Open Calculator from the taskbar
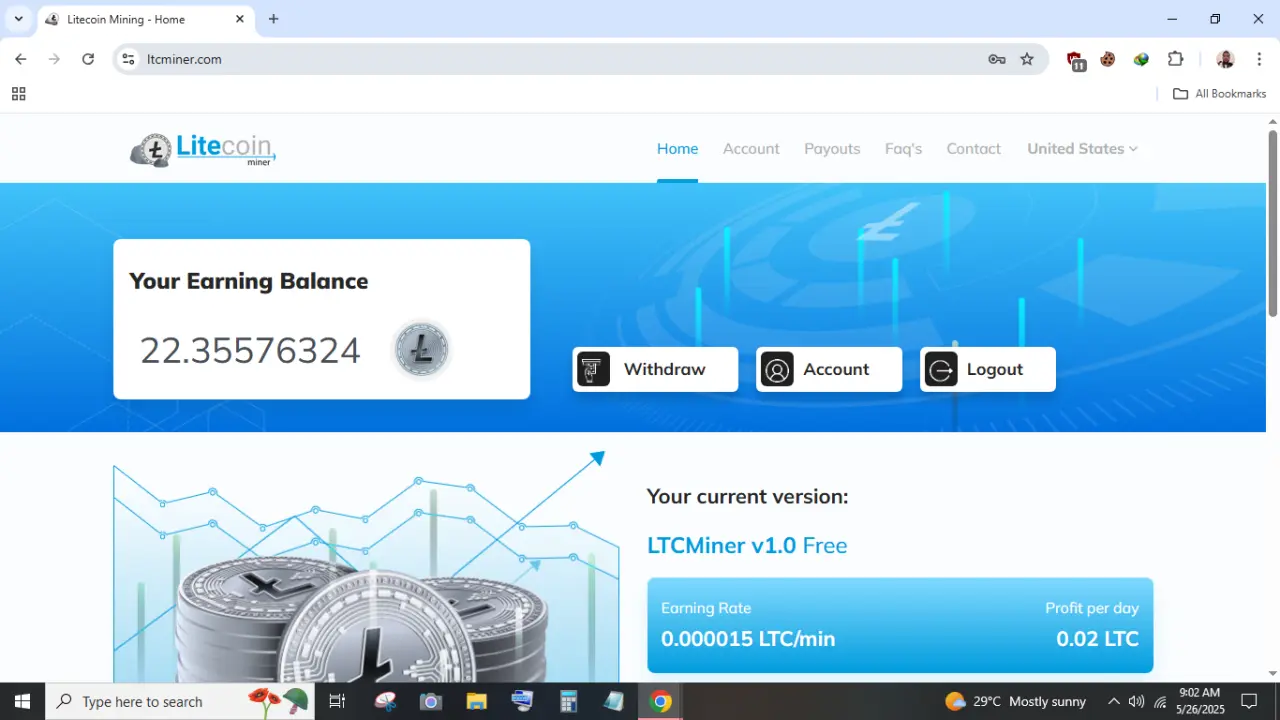1280x720 pixels. [x=569, y=701]
